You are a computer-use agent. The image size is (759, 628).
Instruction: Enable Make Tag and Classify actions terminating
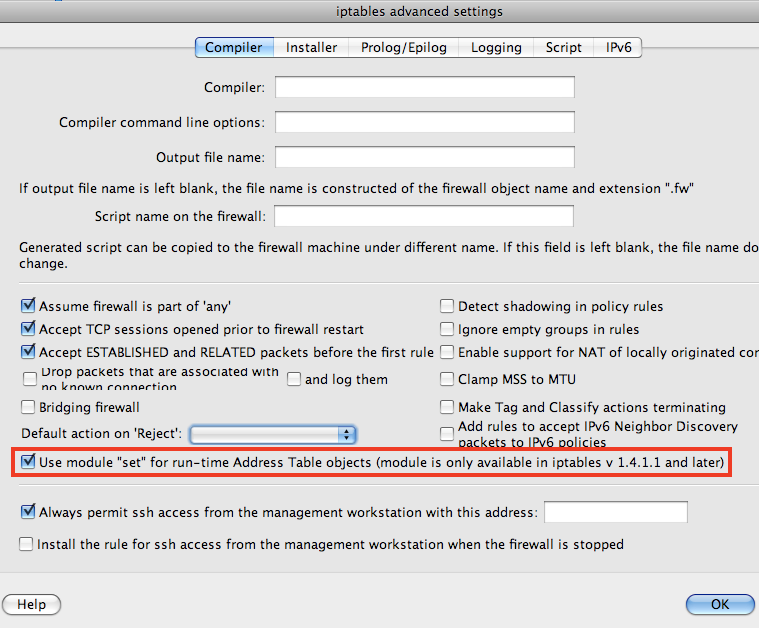pyautogui.click(x=447, y=407)
